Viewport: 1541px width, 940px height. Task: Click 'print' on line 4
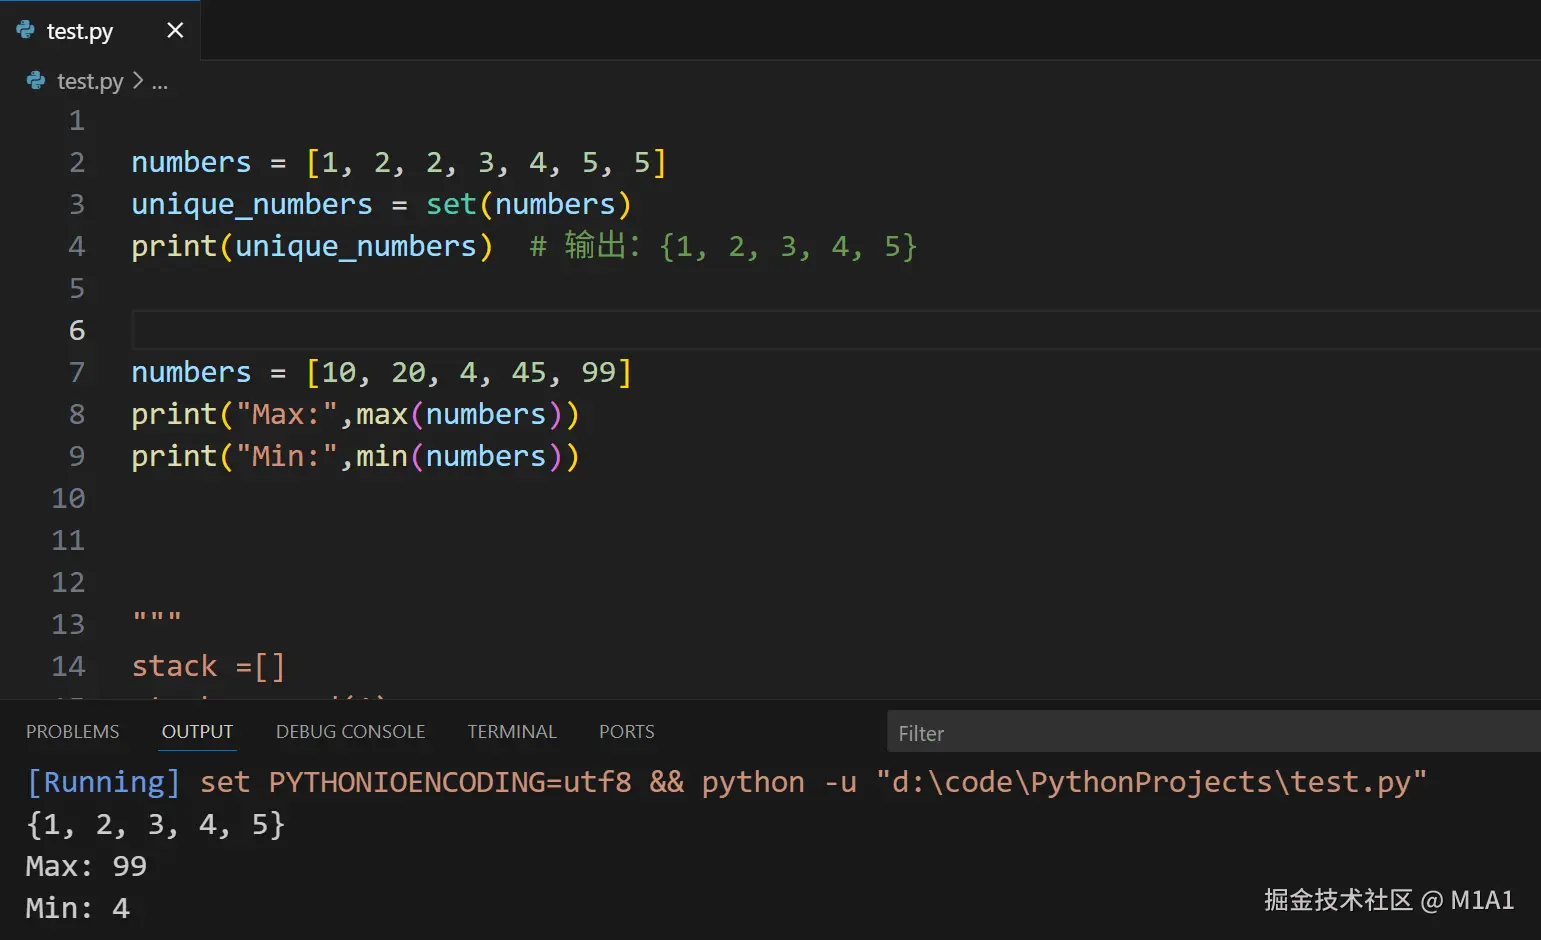174,247
